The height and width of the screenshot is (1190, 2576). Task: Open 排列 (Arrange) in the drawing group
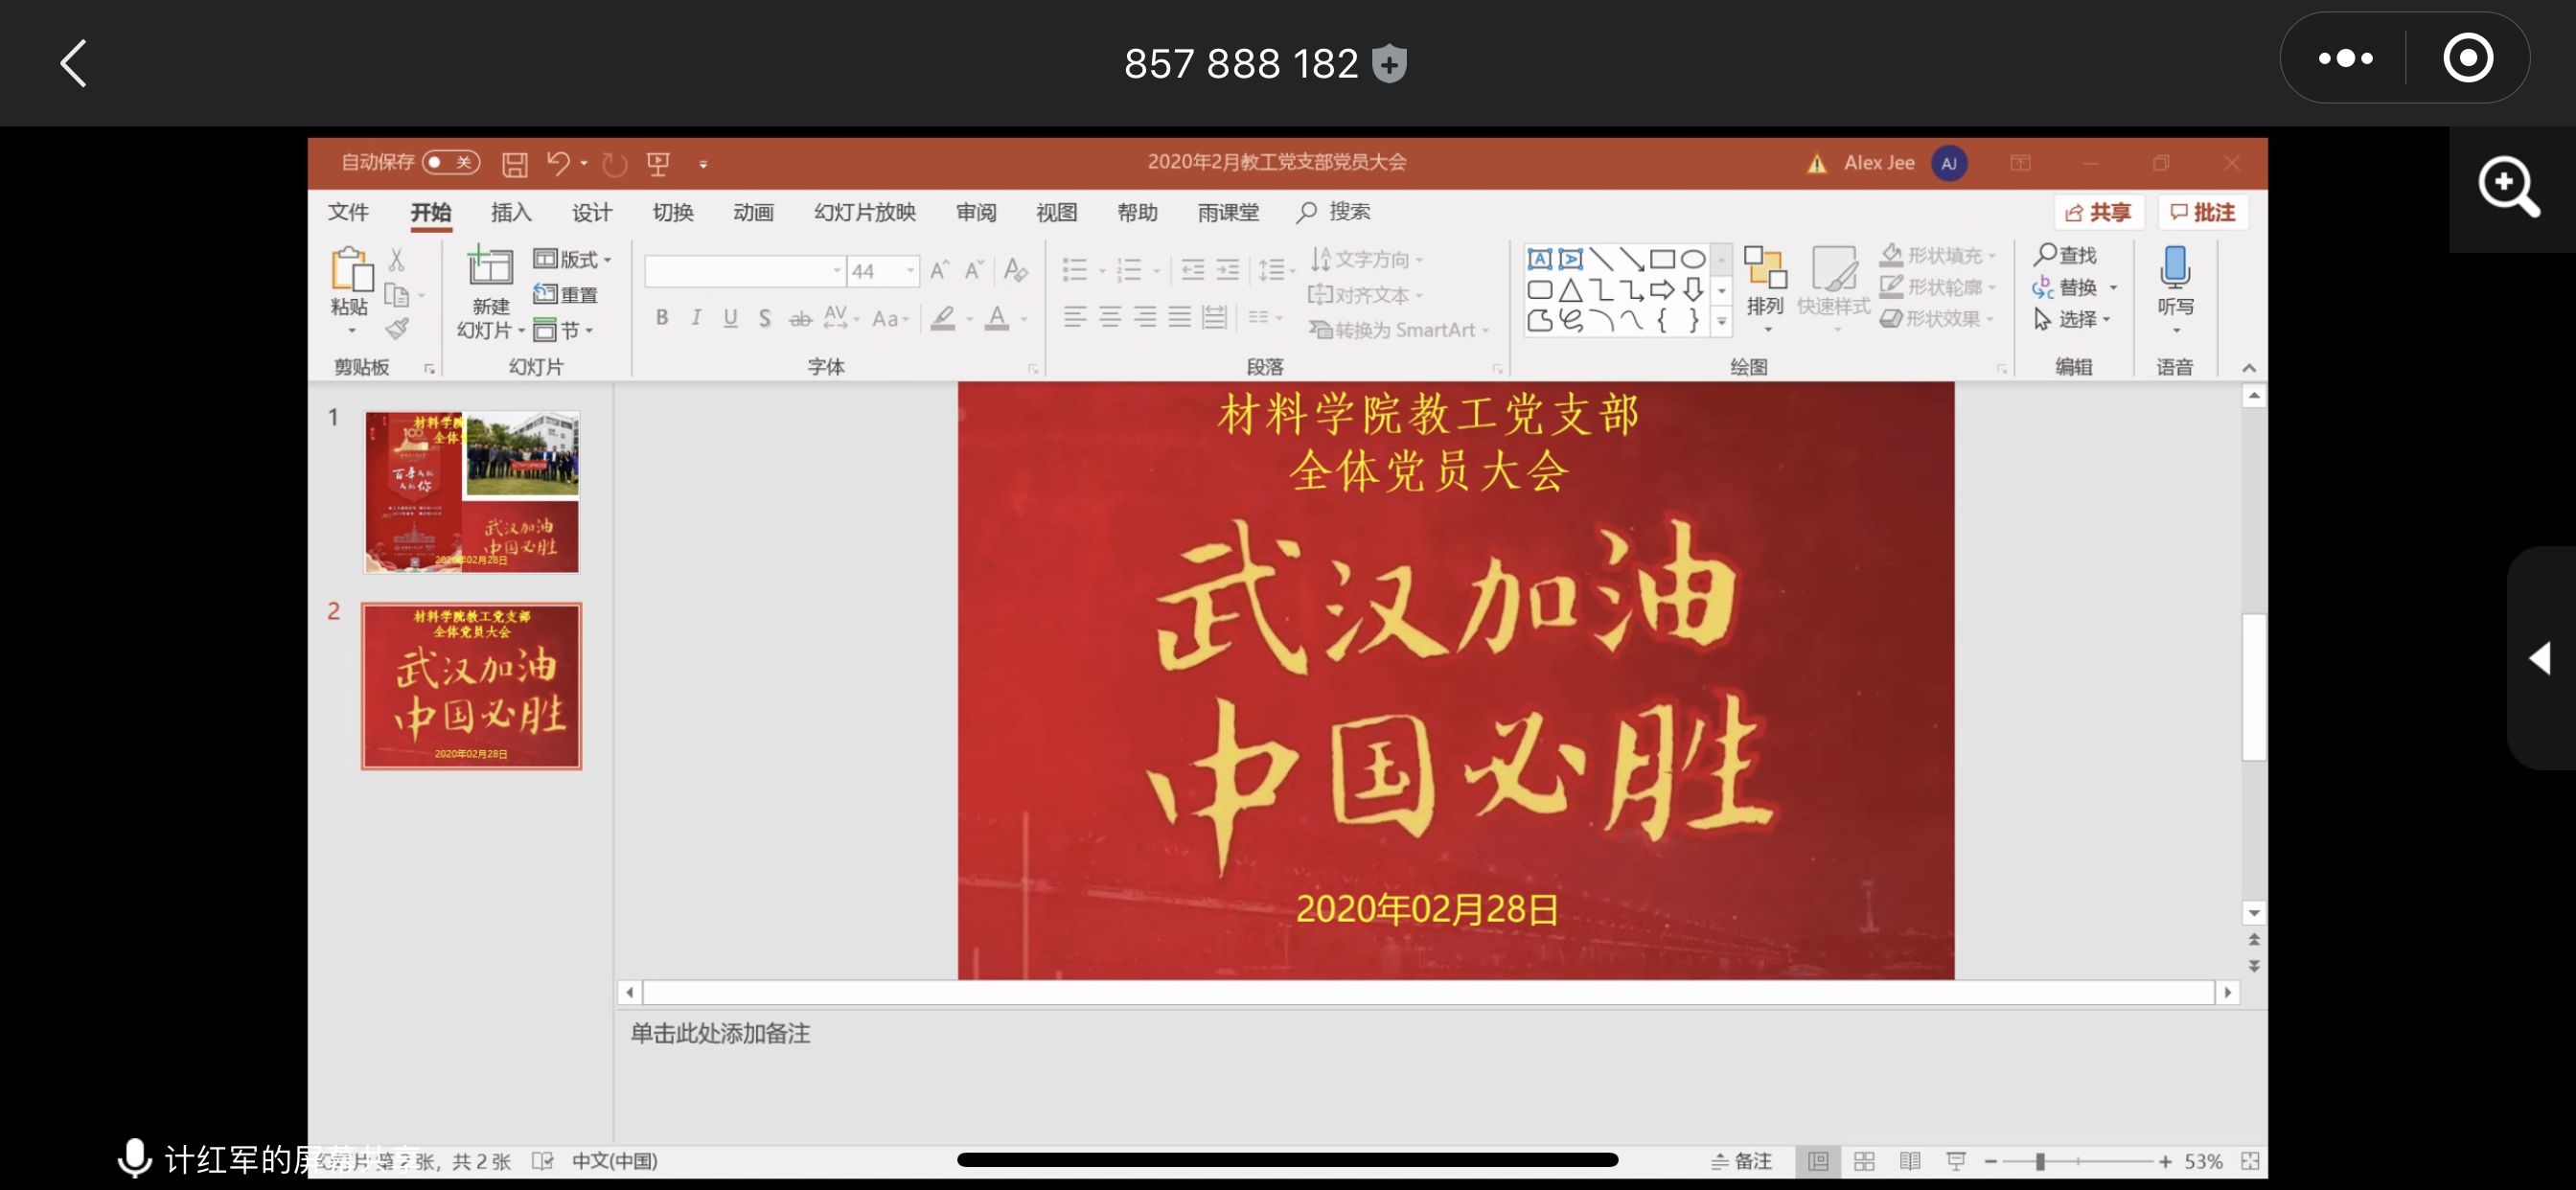[1766, 289]
